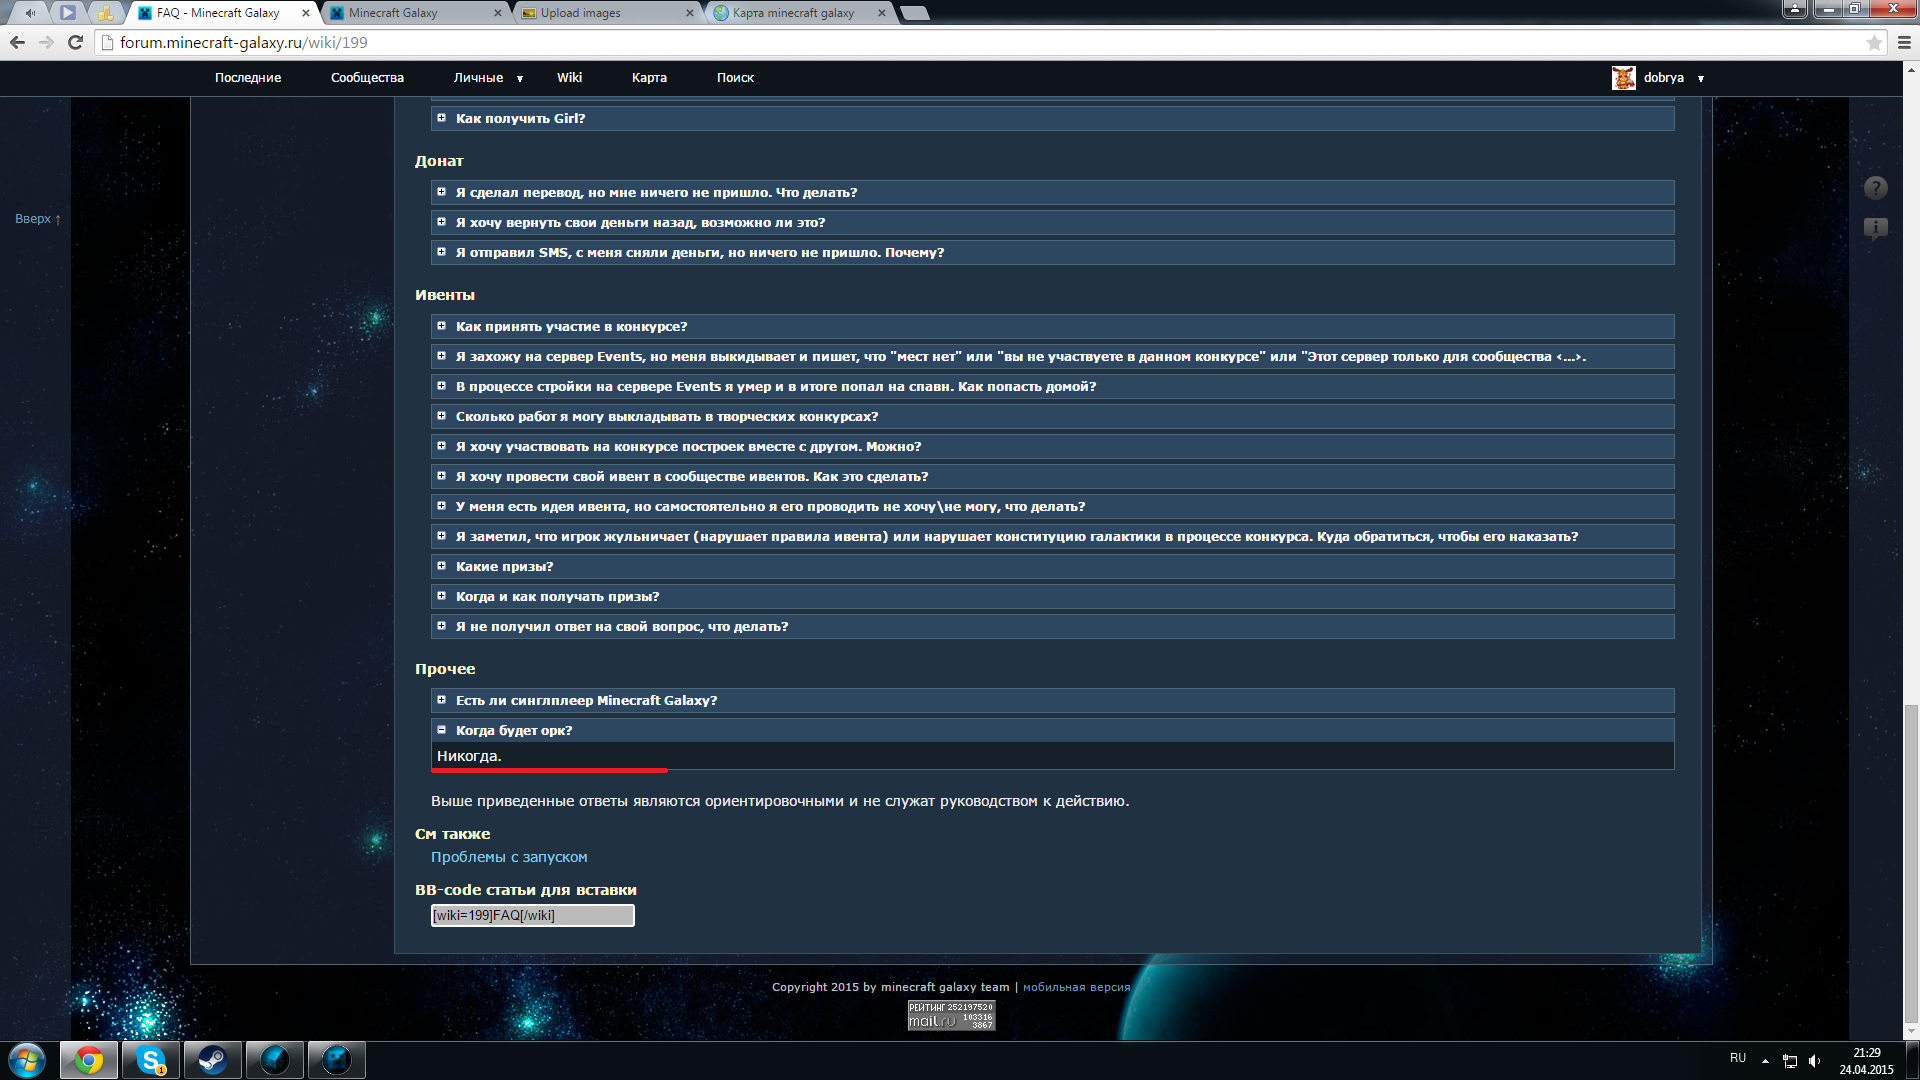Open dobrya user dropdown arrow
1920x1080 pixels.
click(1700, 78)
